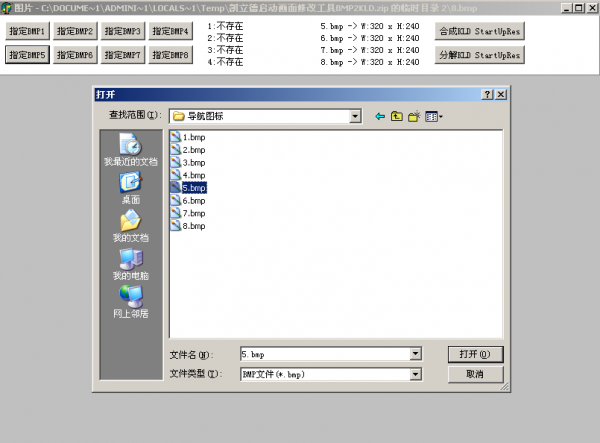
Task: Click the back arrow navigation icon
Action: click(x=380, y=116)
